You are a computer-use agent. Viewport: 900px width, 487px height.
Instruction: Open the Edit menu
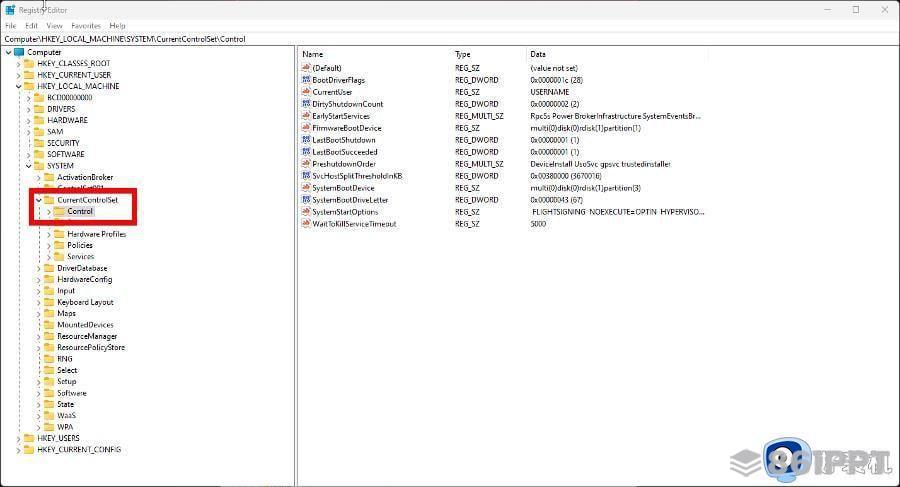coord(32,26)
